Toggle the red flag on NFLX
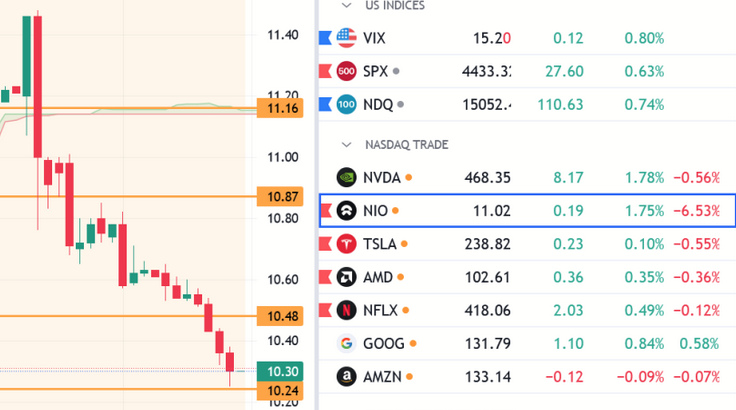The height and width of the screenshot is (410, 736). (x=324, y=310)
